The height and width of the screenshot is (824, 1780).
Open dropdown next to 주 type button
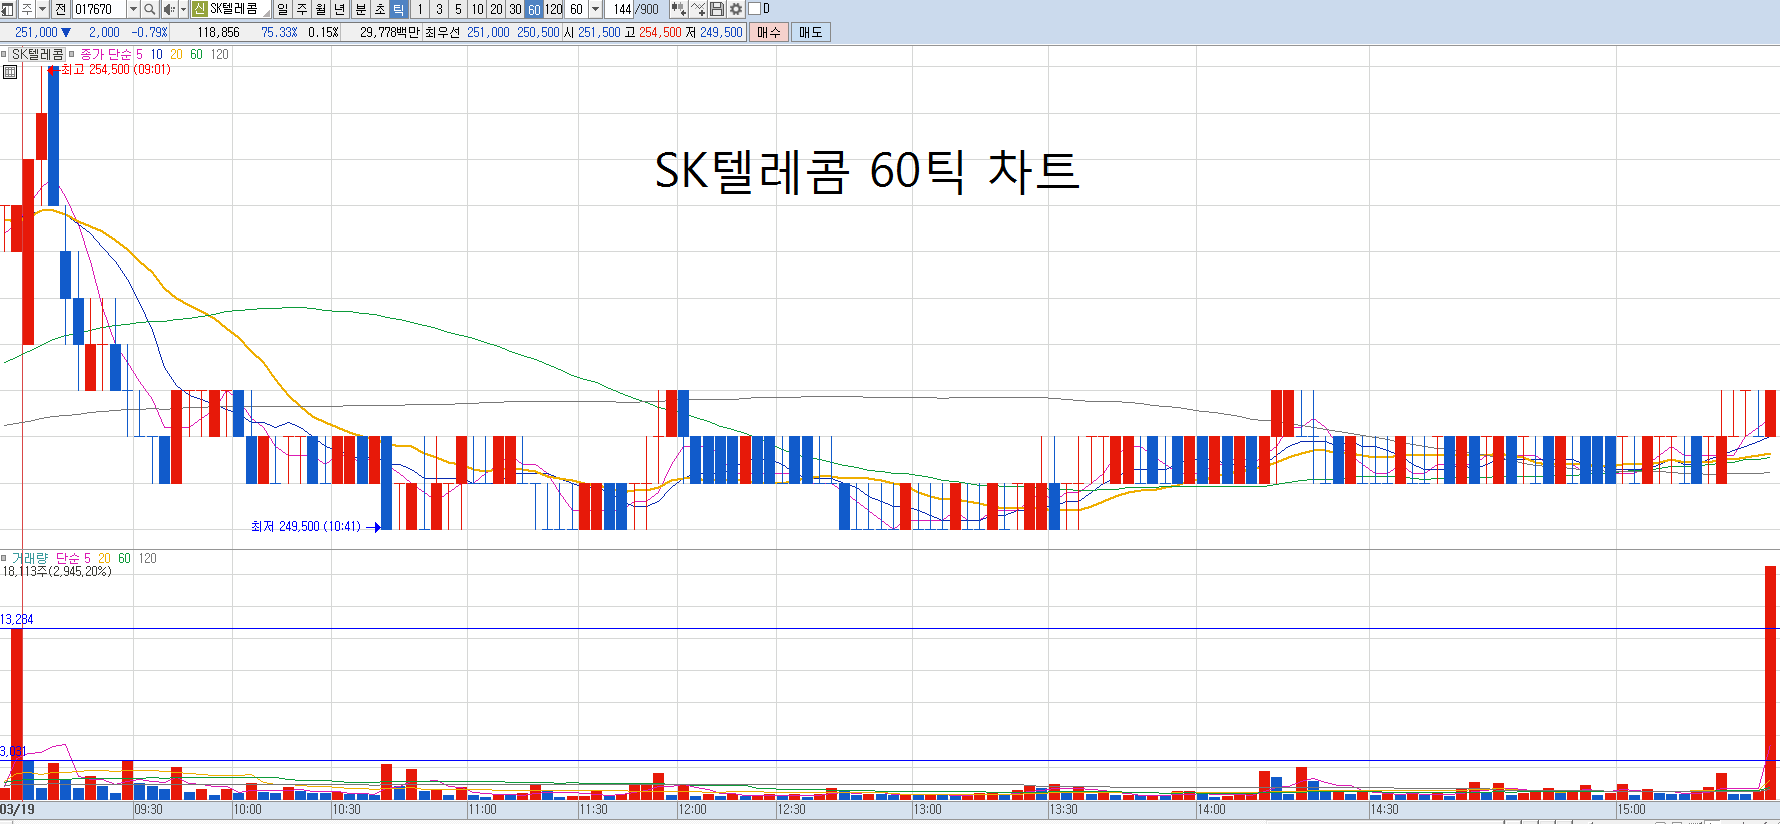point(43,9)
